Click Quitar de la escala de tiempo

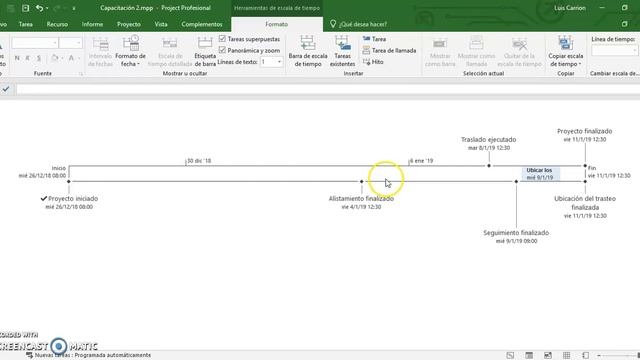(519, 51)
